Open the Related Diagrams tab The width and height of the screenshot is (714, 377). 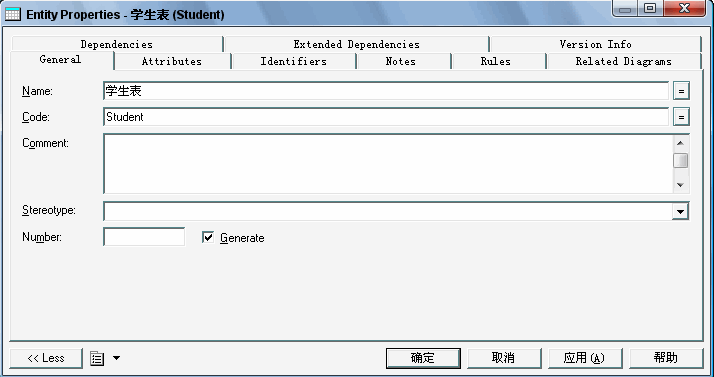point(624,61)
